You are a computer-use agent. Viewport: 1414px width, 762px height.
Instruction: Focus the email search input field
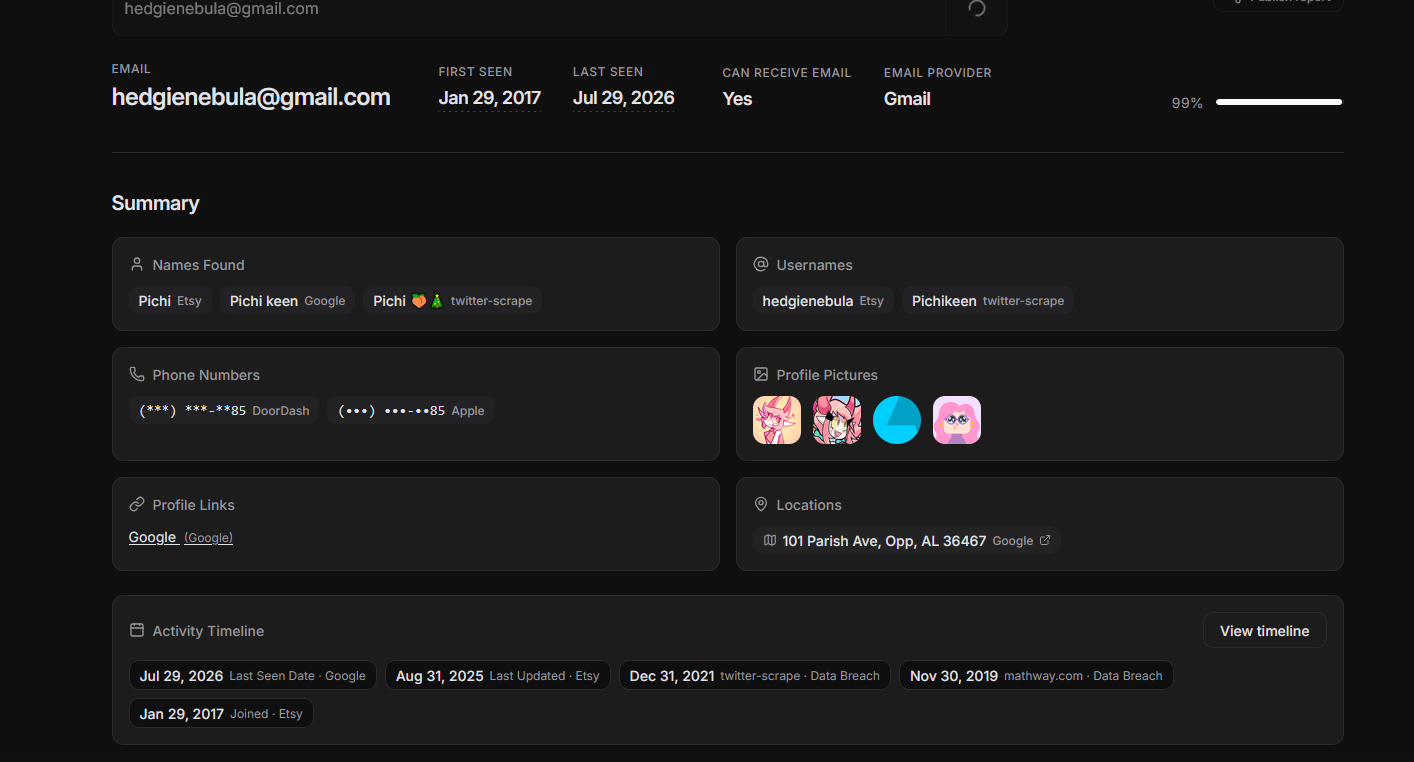pyautogui.click(x=529, y=10)
